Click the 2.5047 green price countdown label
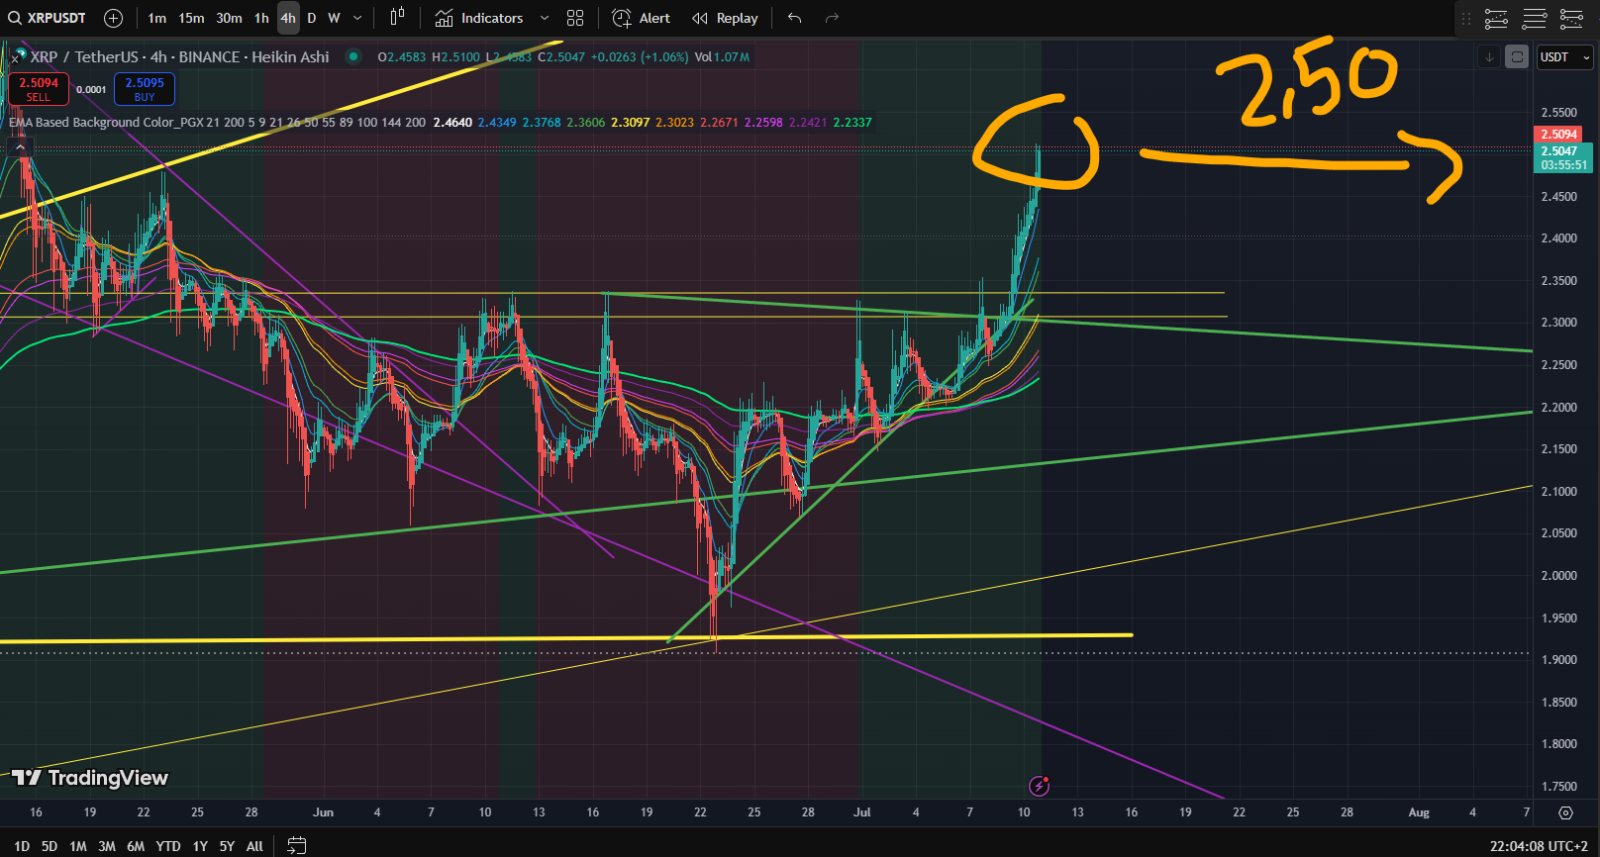This screenshot has width=1600, height=857. 1564,158
